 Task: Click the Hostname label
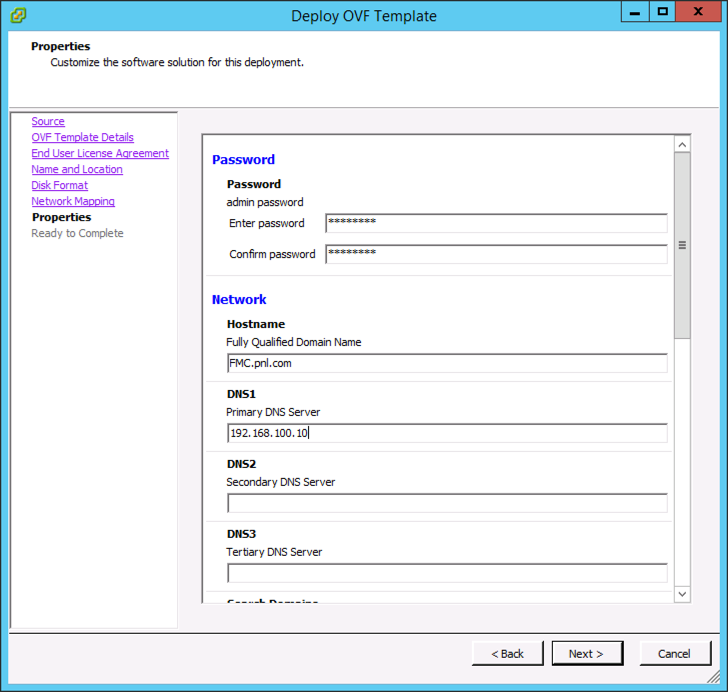[x=256, y=324]
